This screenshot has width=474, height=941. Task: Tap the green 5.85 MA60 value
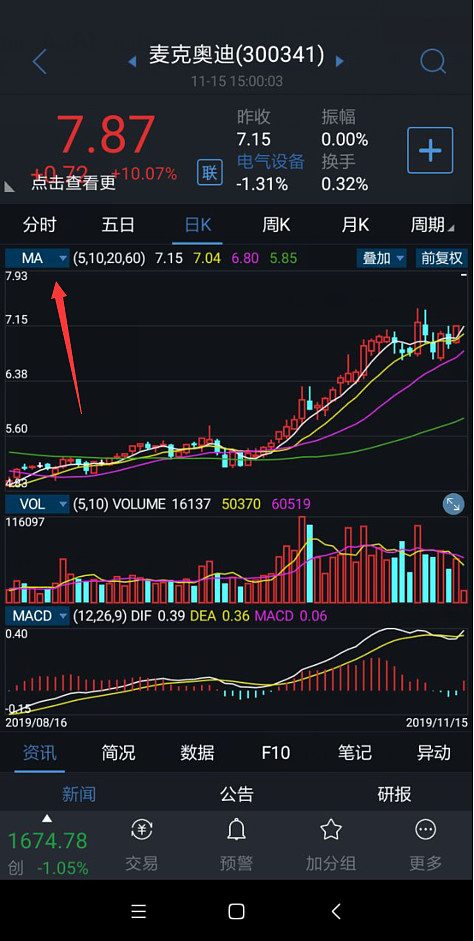coord(283,259)
